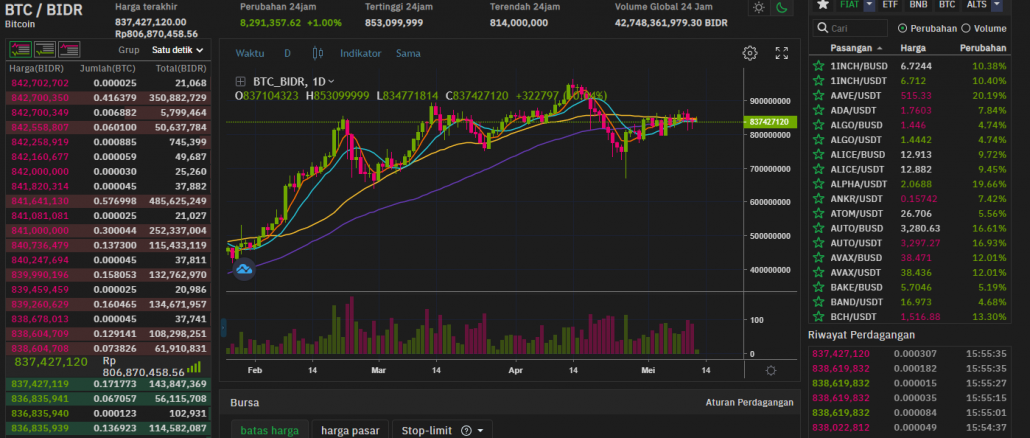Open the BAKE/BUSD pair row
The width and height of the screenshot is (1030, 438).
click(x=909, y=288)
